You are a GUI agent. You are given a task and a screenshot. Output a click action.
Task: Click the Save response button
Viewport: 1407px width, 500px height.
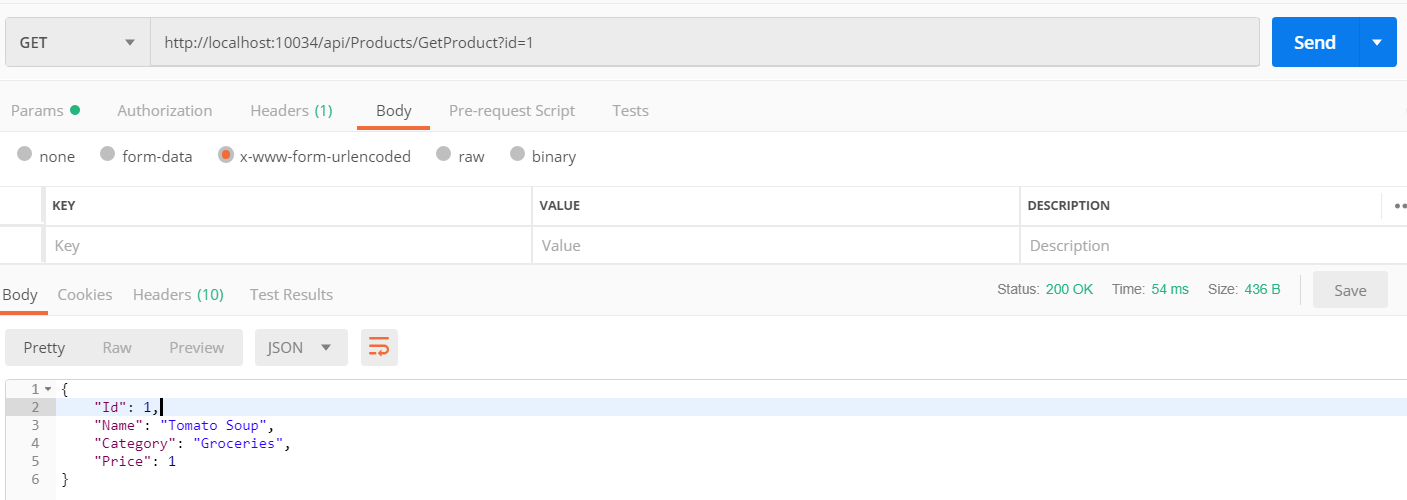(1349, 290)
